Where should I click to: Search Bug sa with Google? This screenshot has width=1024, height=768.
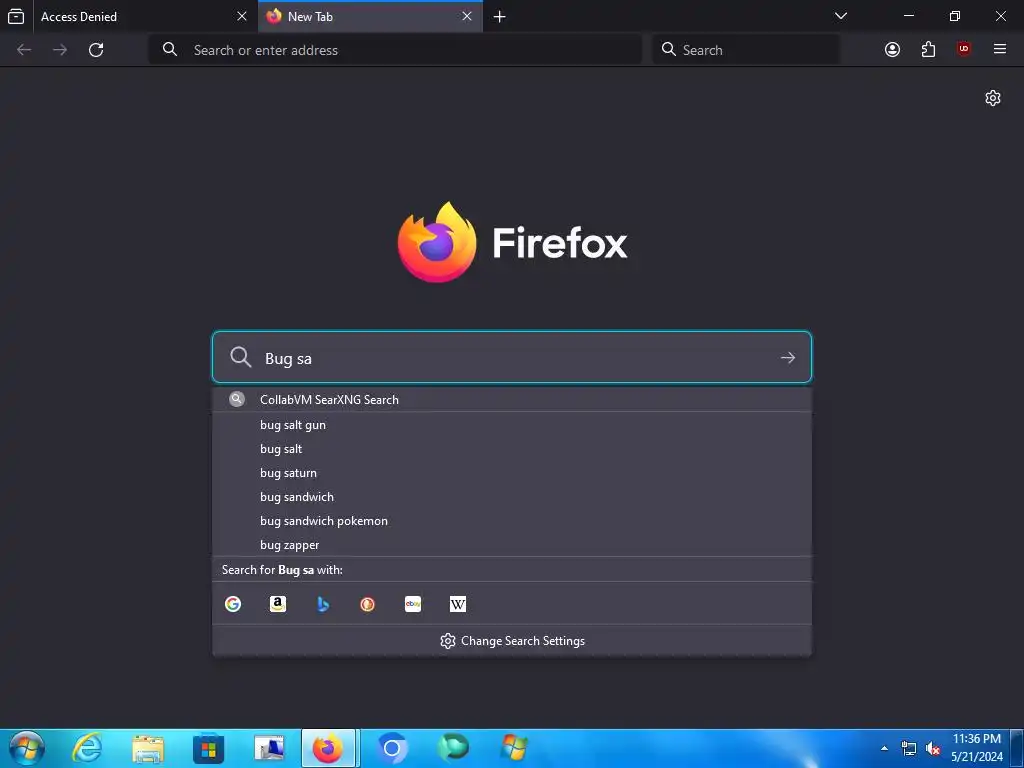click(x=233, y=604)
